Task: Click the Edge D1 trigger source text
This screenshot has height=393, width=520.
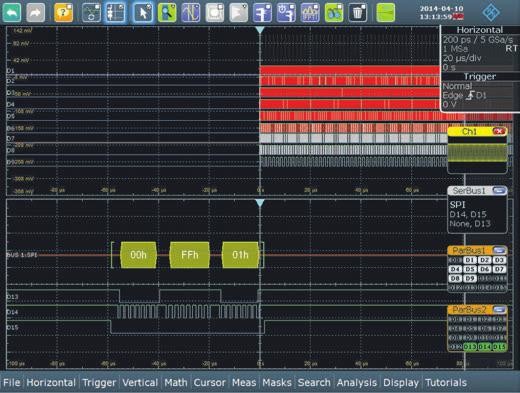Action: [x=464, y=95]
